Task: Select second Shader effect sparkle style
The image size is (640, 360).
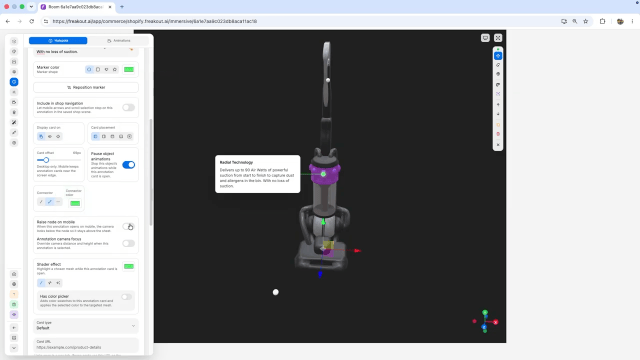Action: (x=49, y=282)
